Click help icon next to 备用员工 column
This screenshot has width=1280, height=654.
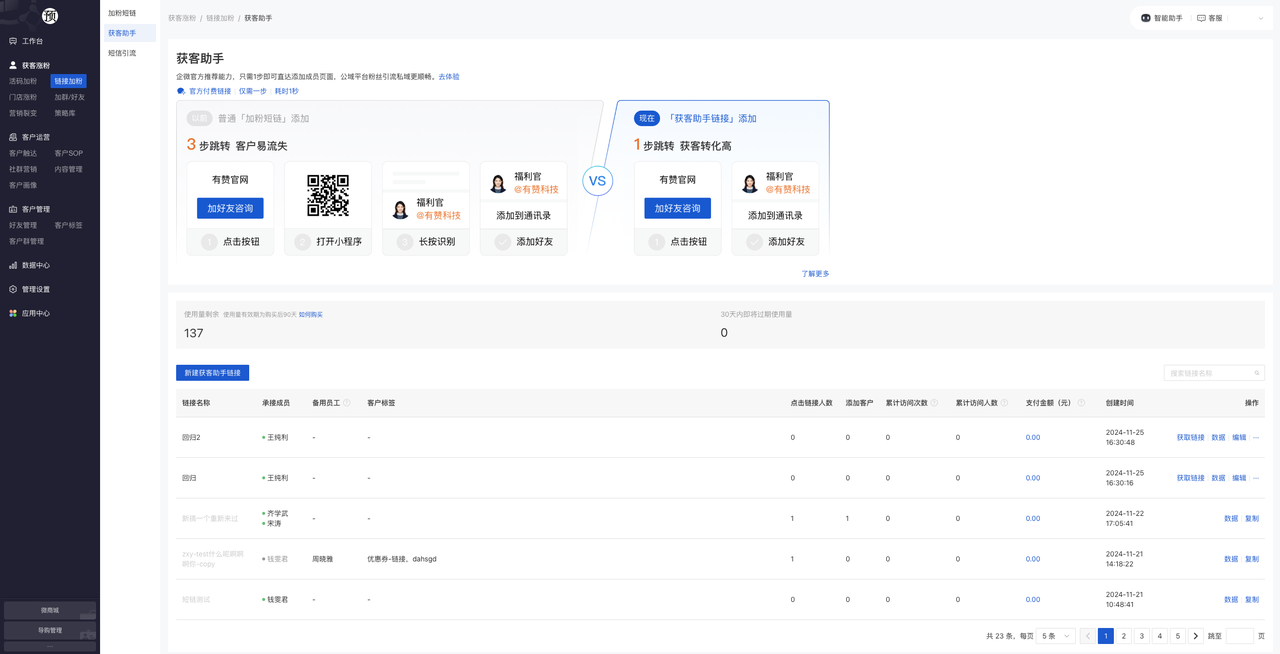click(x=347, y=403)
